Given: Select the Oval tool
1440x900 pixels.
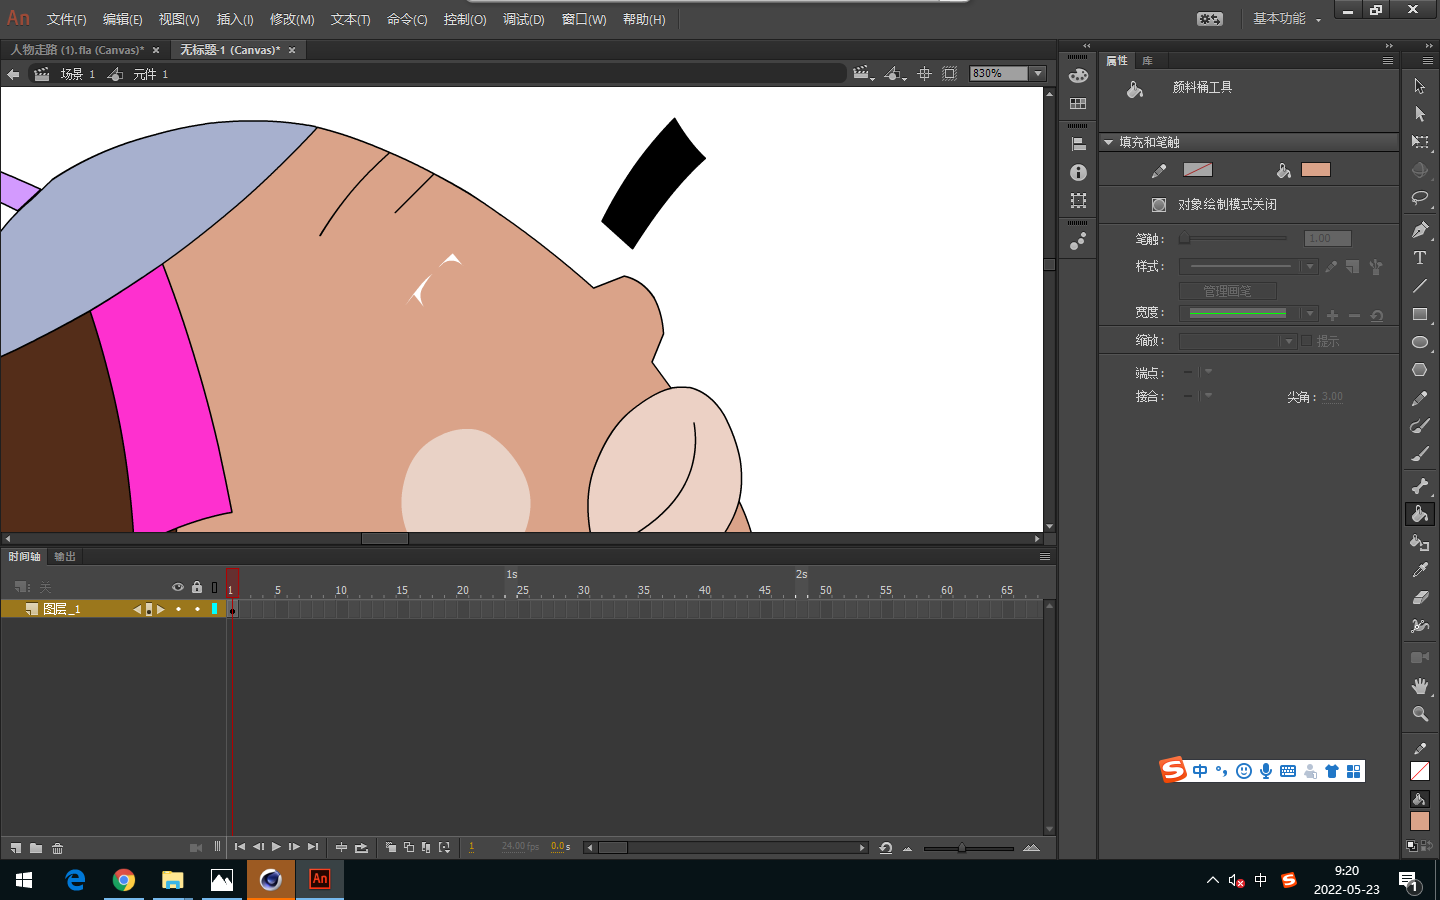Looking at the screenshot, I should pos(1420,342).
